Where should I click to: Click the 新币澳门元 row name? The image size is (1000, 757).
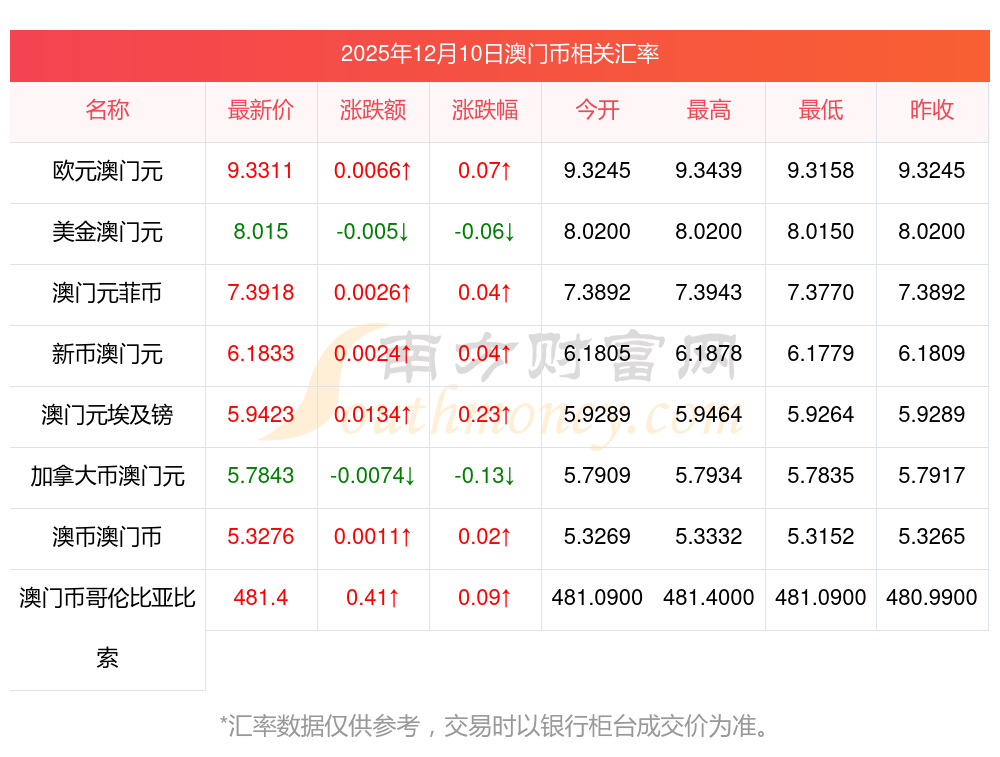(x=107, y=353)
